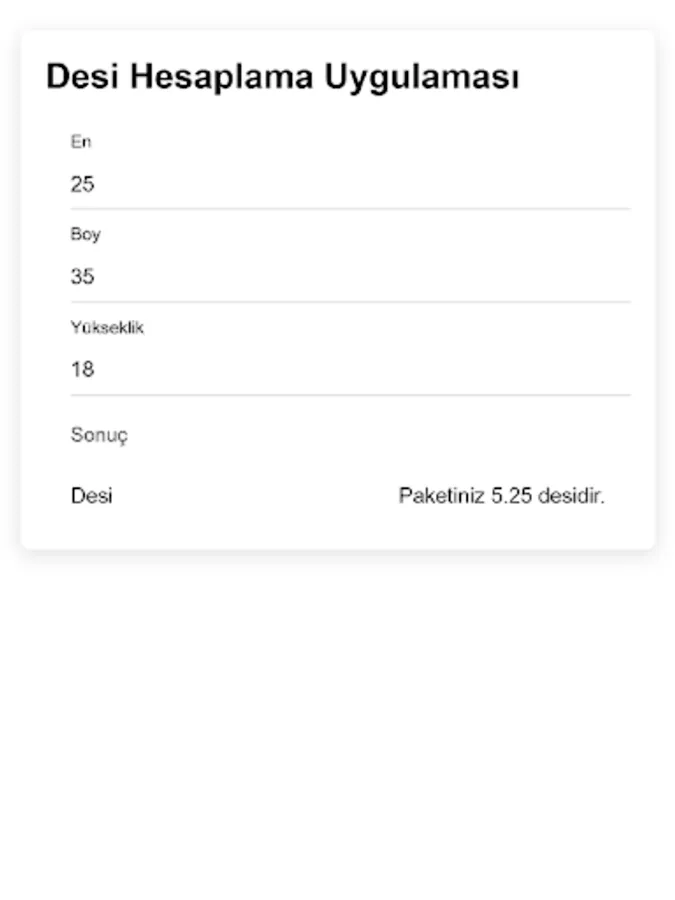
Task: Click the "Yükseklik" field label
Action: coord(107,327)
